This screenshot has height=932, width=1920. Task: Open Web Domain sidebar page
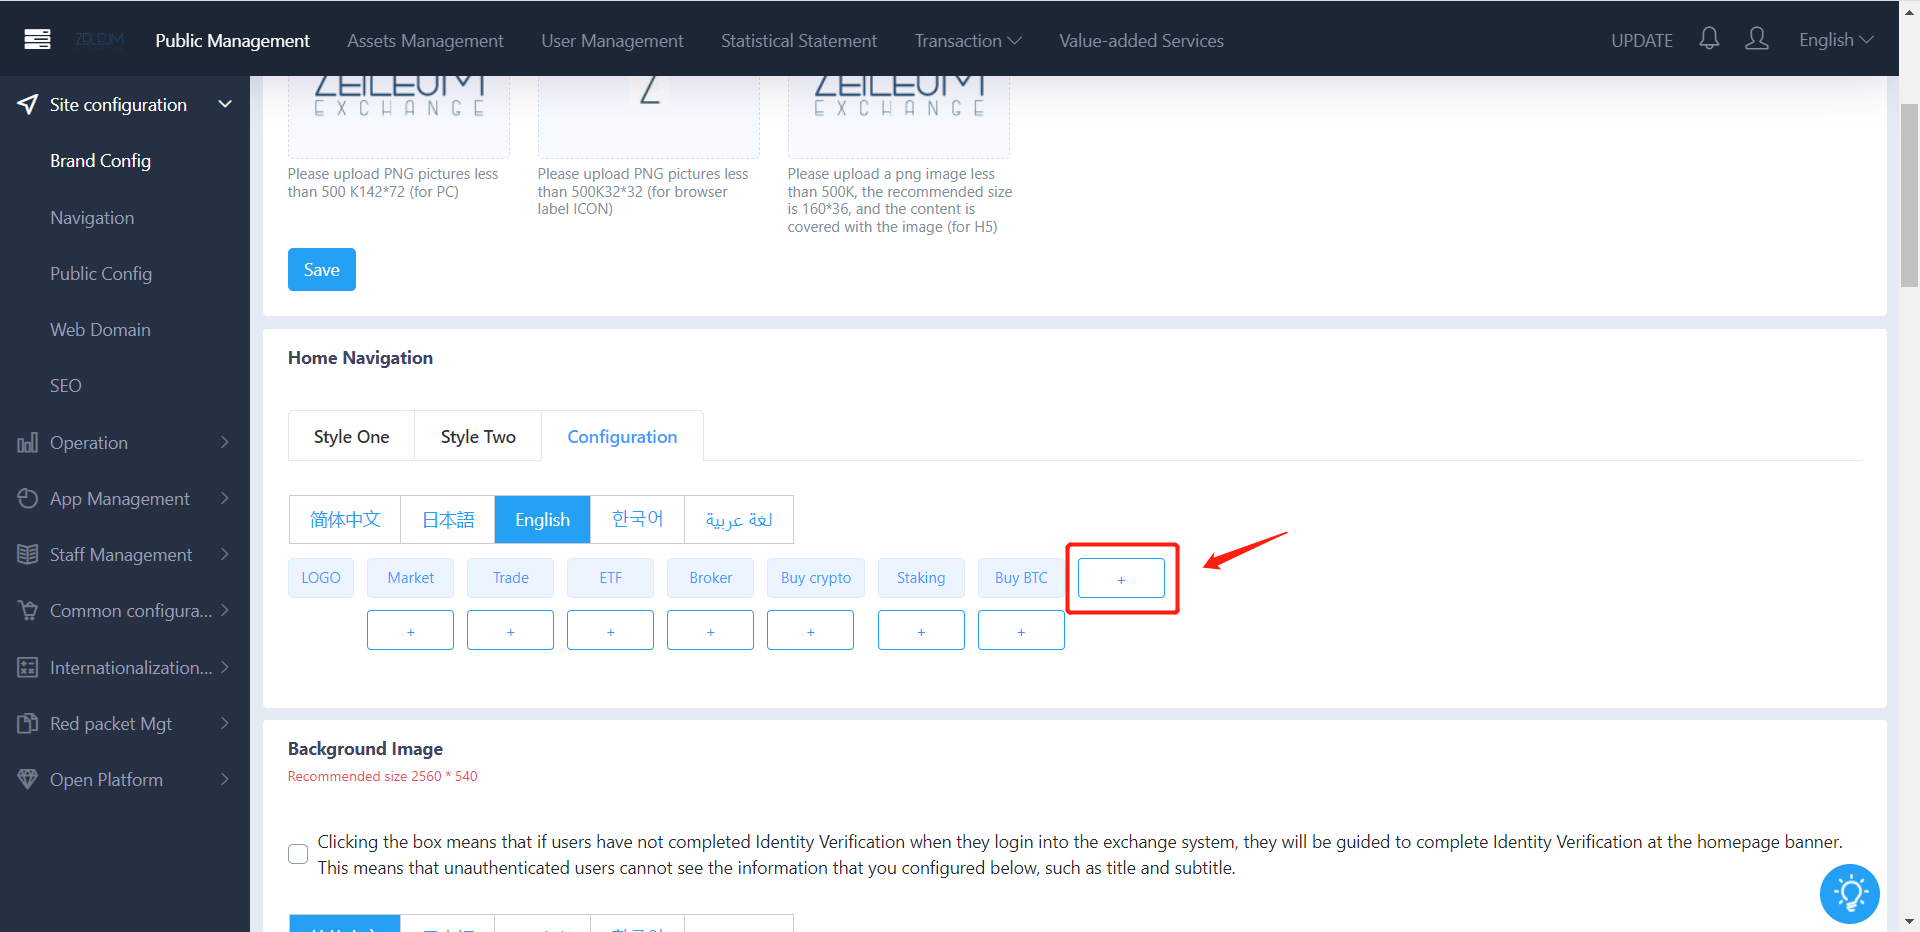pyautogui.click(x=100, y=329)
